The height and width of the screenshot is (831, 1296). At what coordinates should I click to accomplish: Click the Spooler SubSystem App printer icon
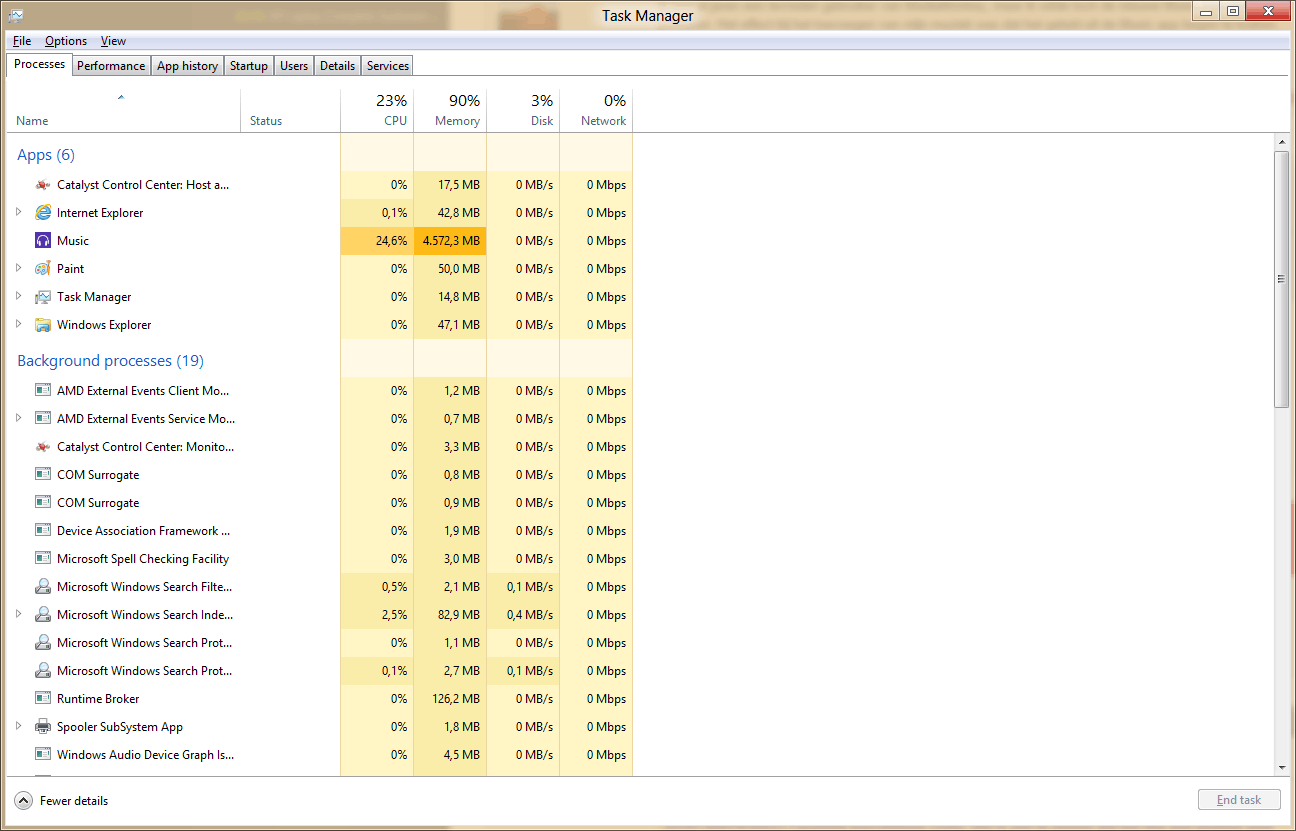point(43,727)
